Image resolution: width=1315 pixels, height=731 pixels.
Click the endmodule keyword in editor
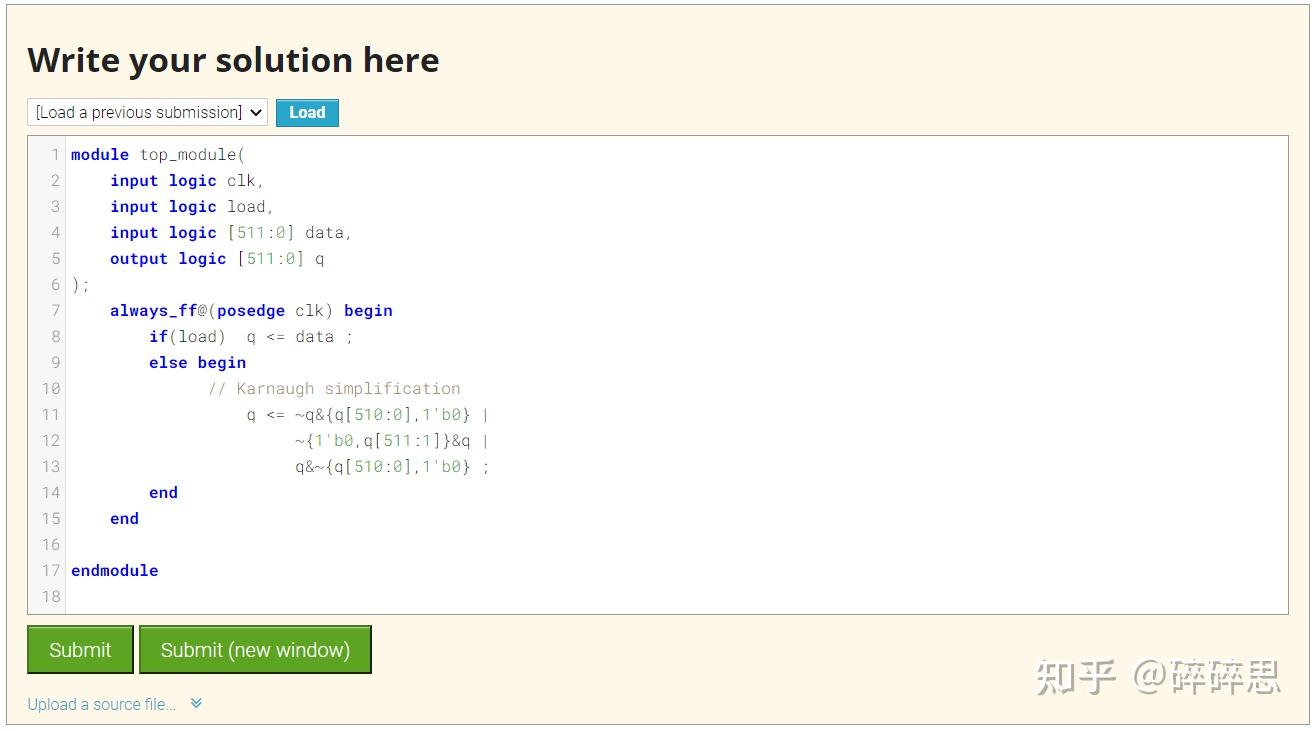[114, 570]
